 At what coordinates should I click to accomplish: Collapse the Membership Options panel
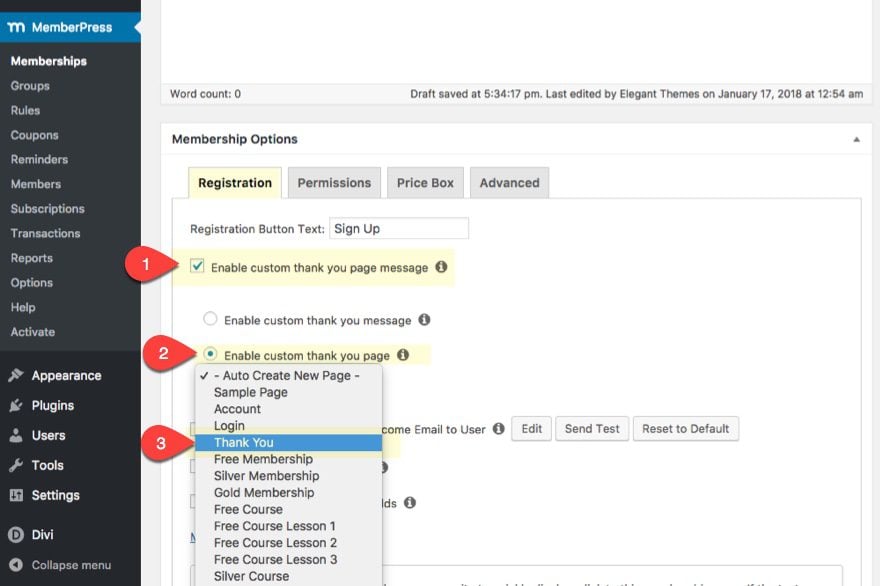pos(856,140)
